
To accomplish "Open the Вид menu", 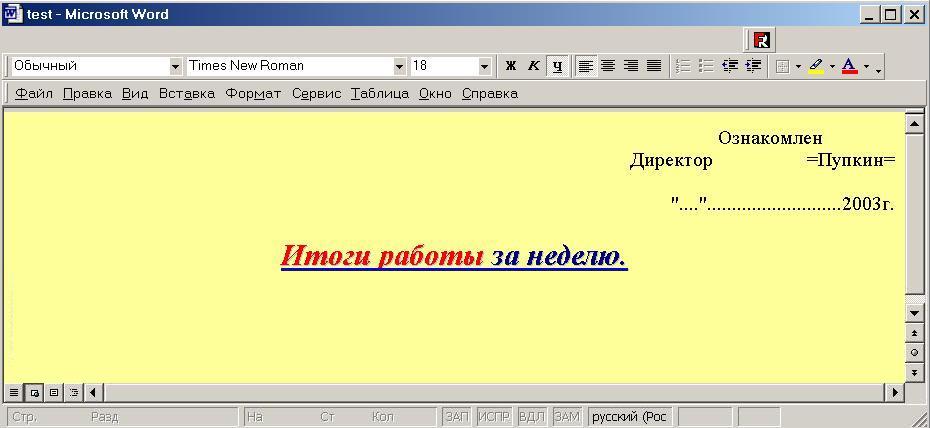I will point(135,94).
